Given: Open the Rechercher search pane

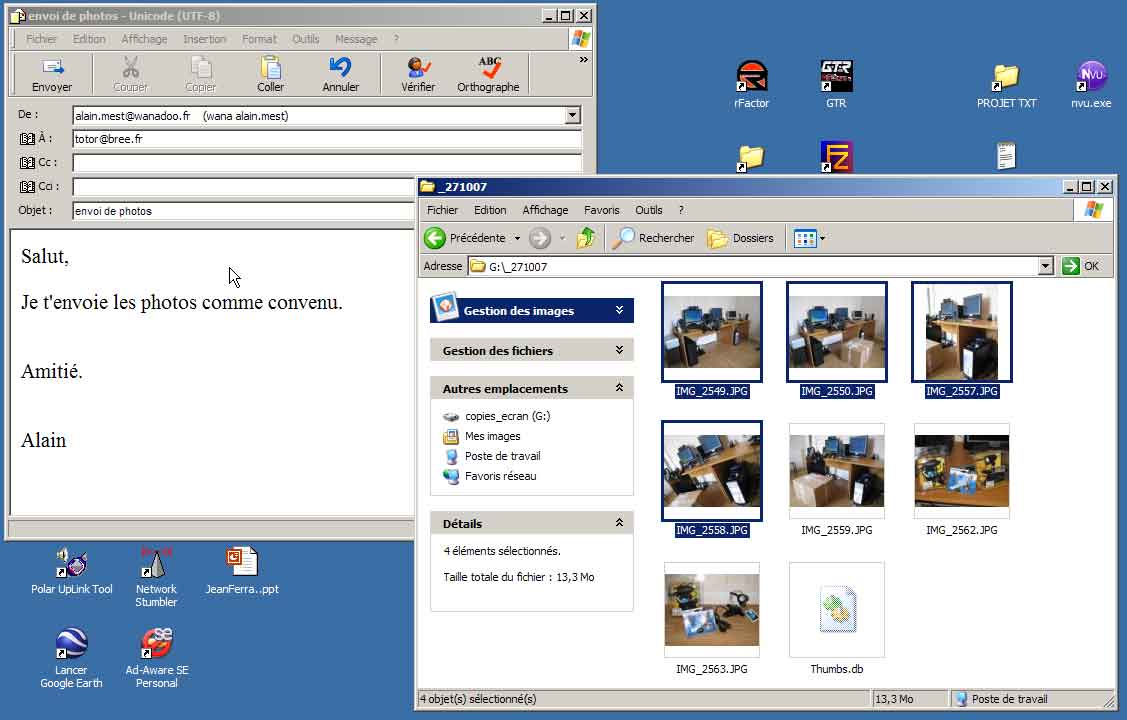Looking at the screenshot, I should pos(653,238).
